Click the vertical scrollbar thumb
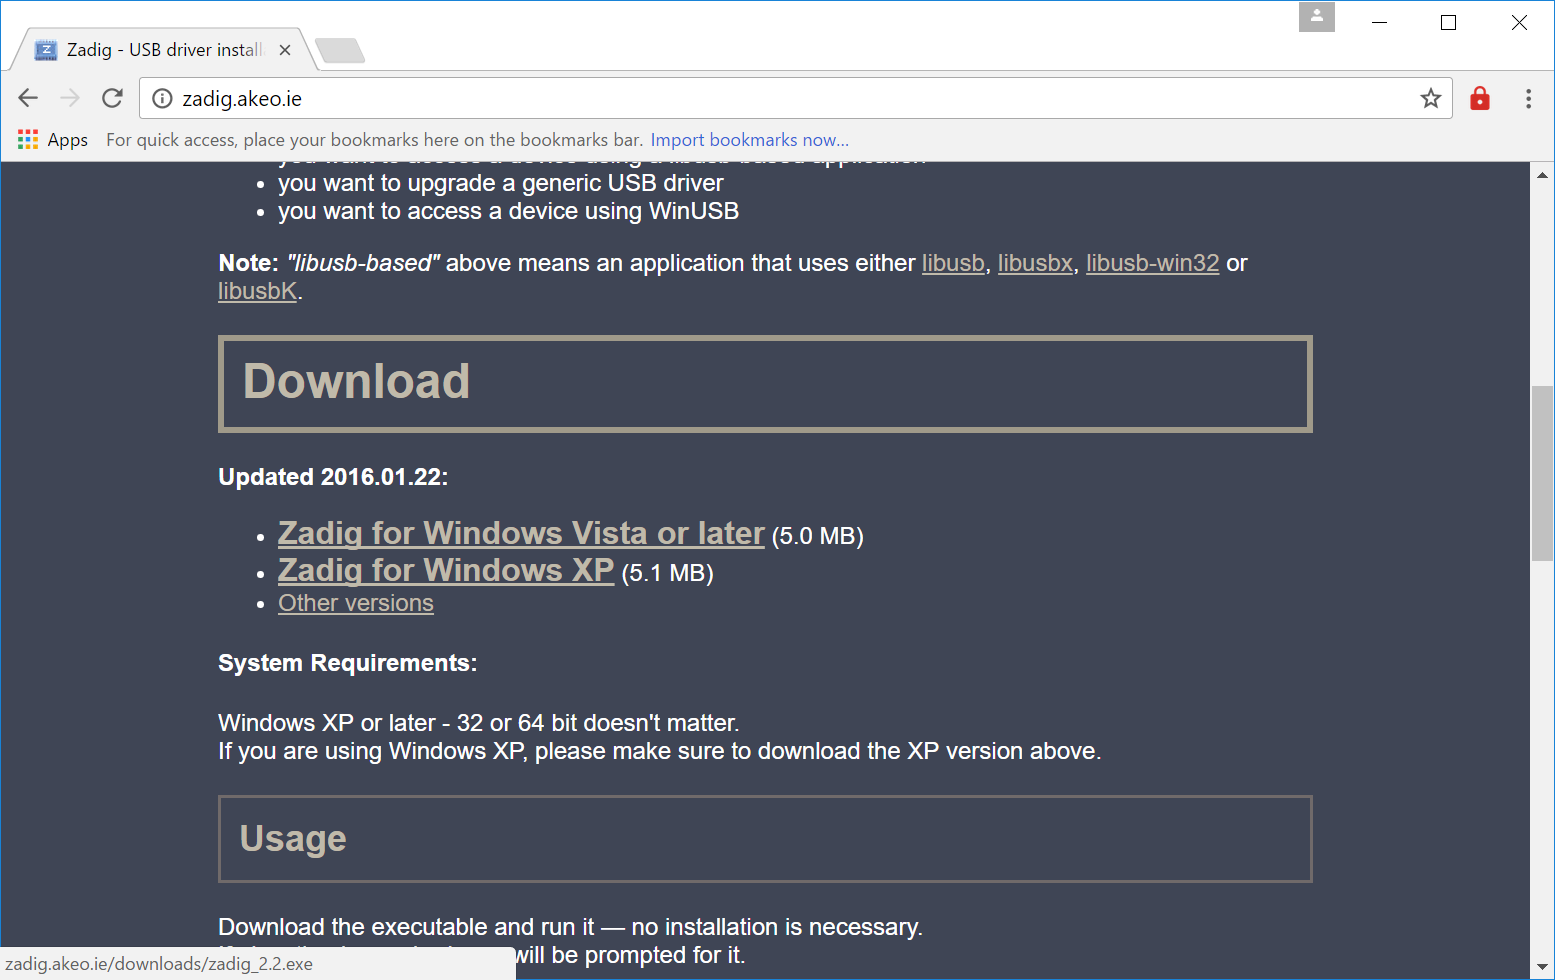1555x980 pixels. (1542, 473)
